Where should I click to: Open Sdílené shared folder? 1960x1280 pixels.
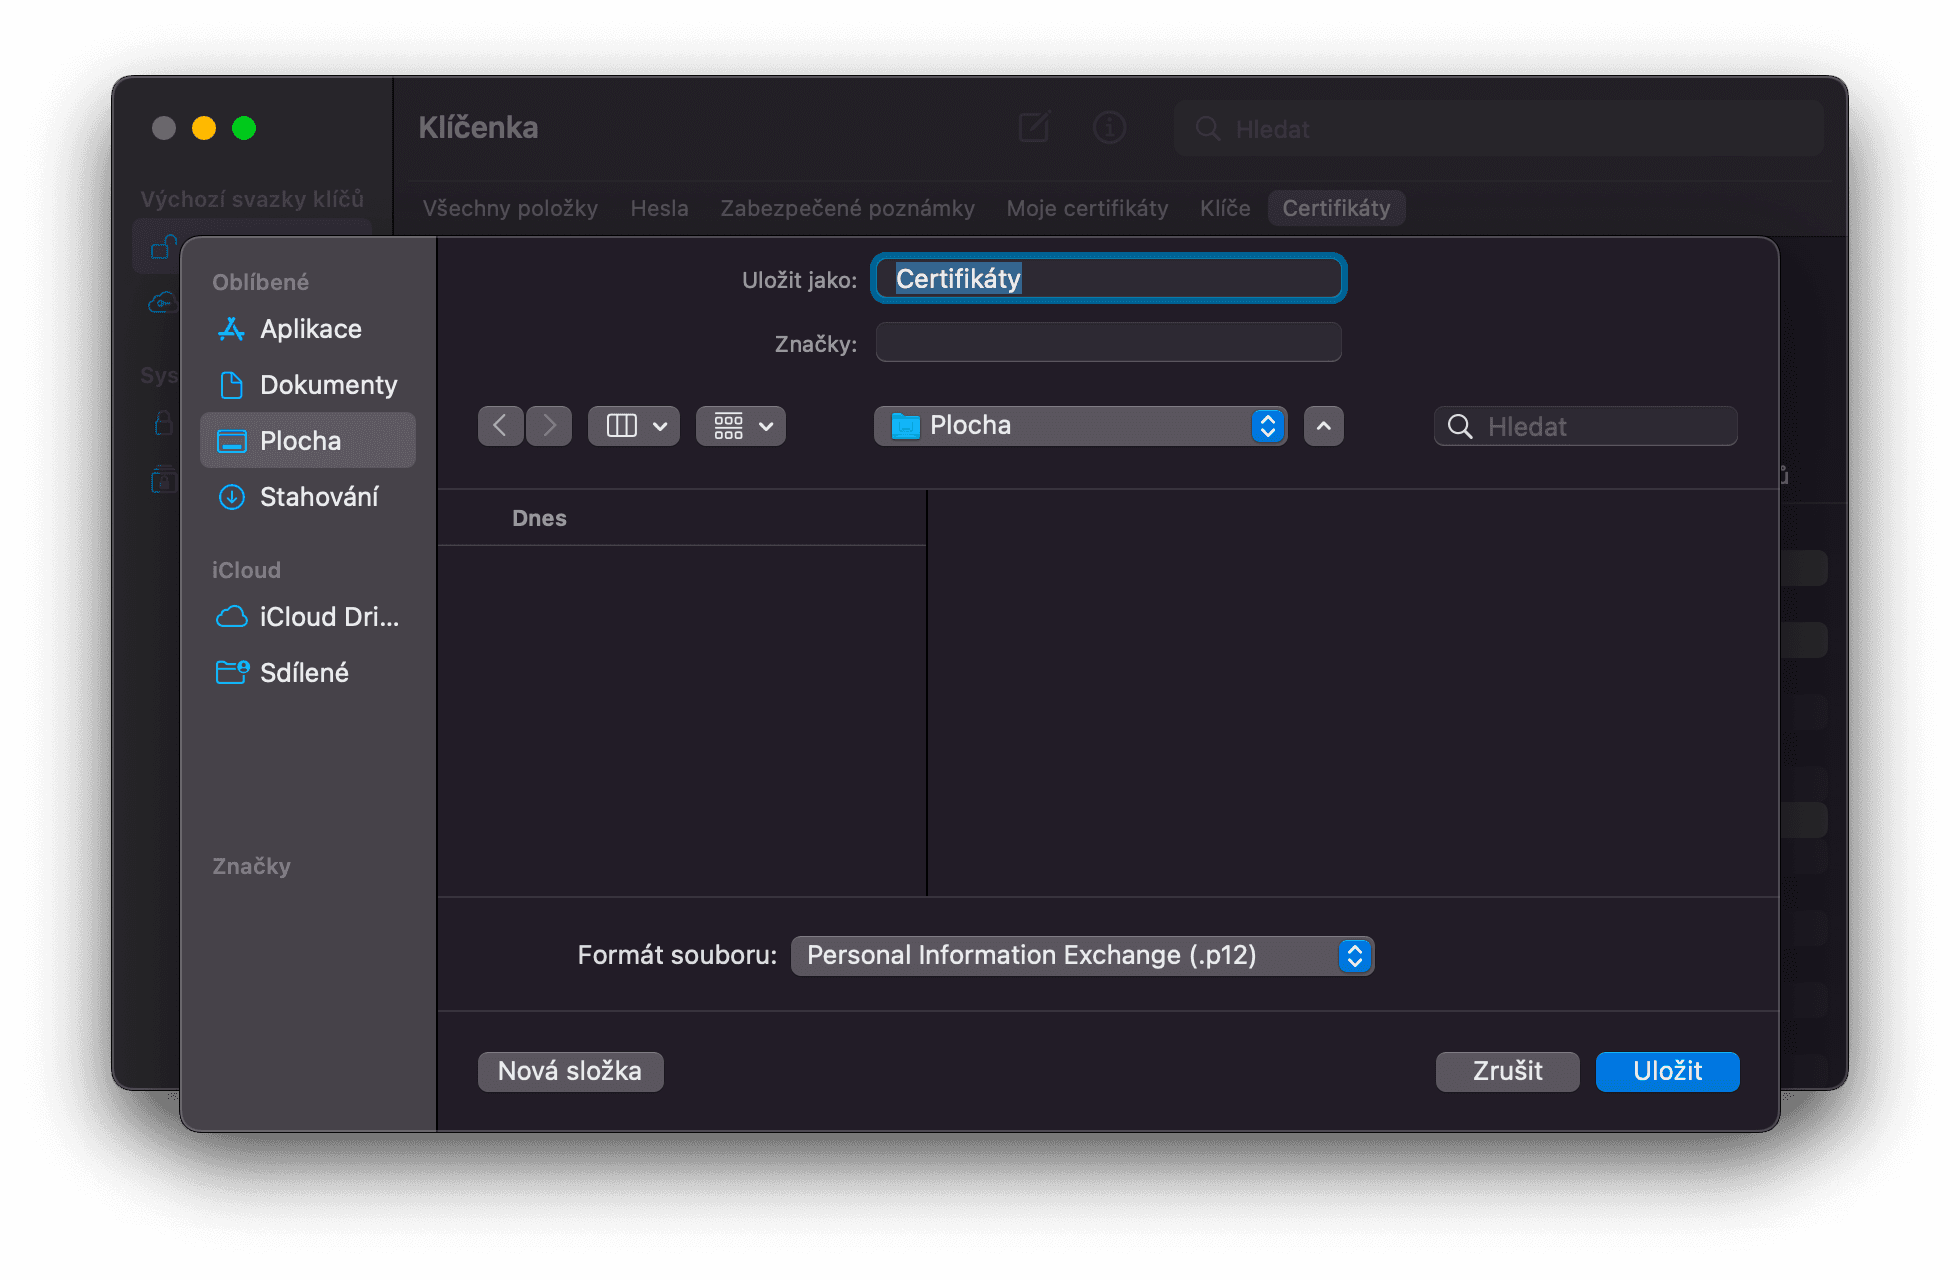[x=304, y=673]
